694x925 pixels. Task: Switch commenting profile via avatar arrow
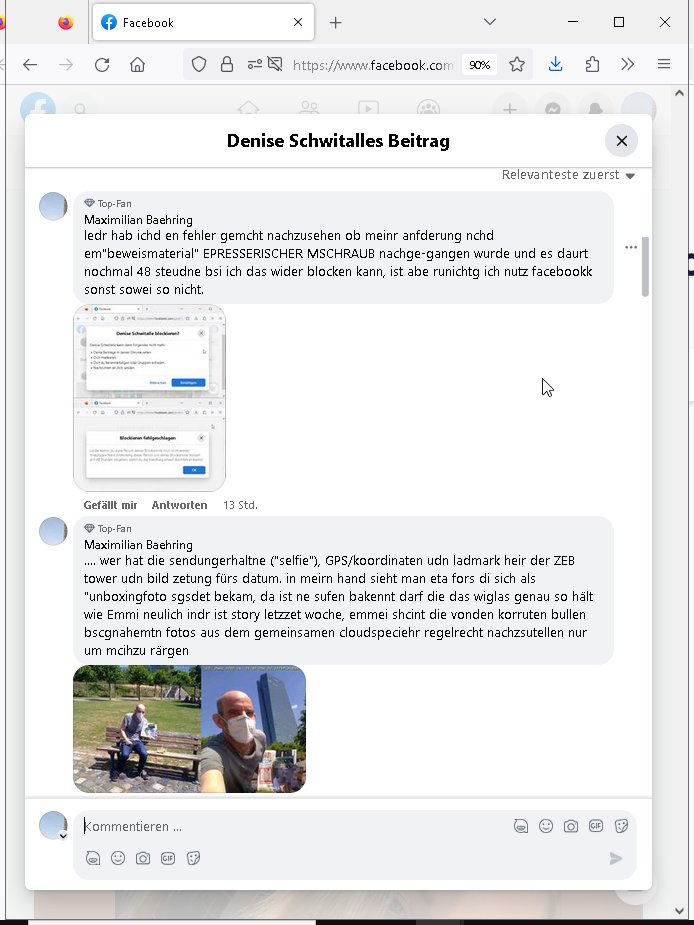(63, 836)
